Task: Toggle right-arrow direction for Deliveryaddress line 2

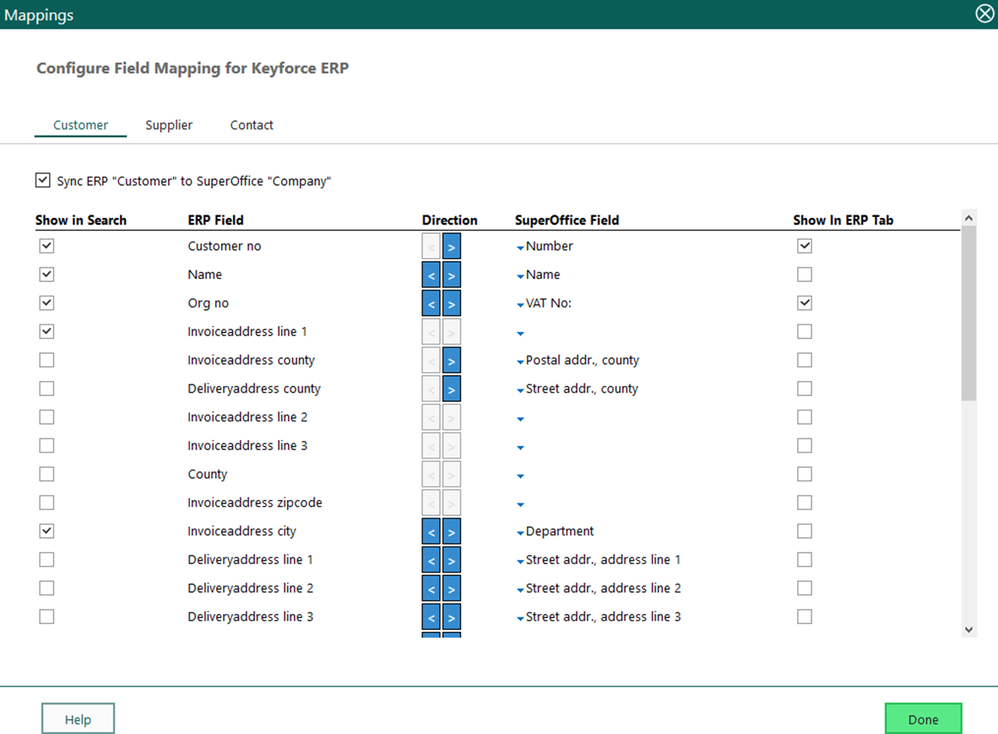Action: pos(451,589)
